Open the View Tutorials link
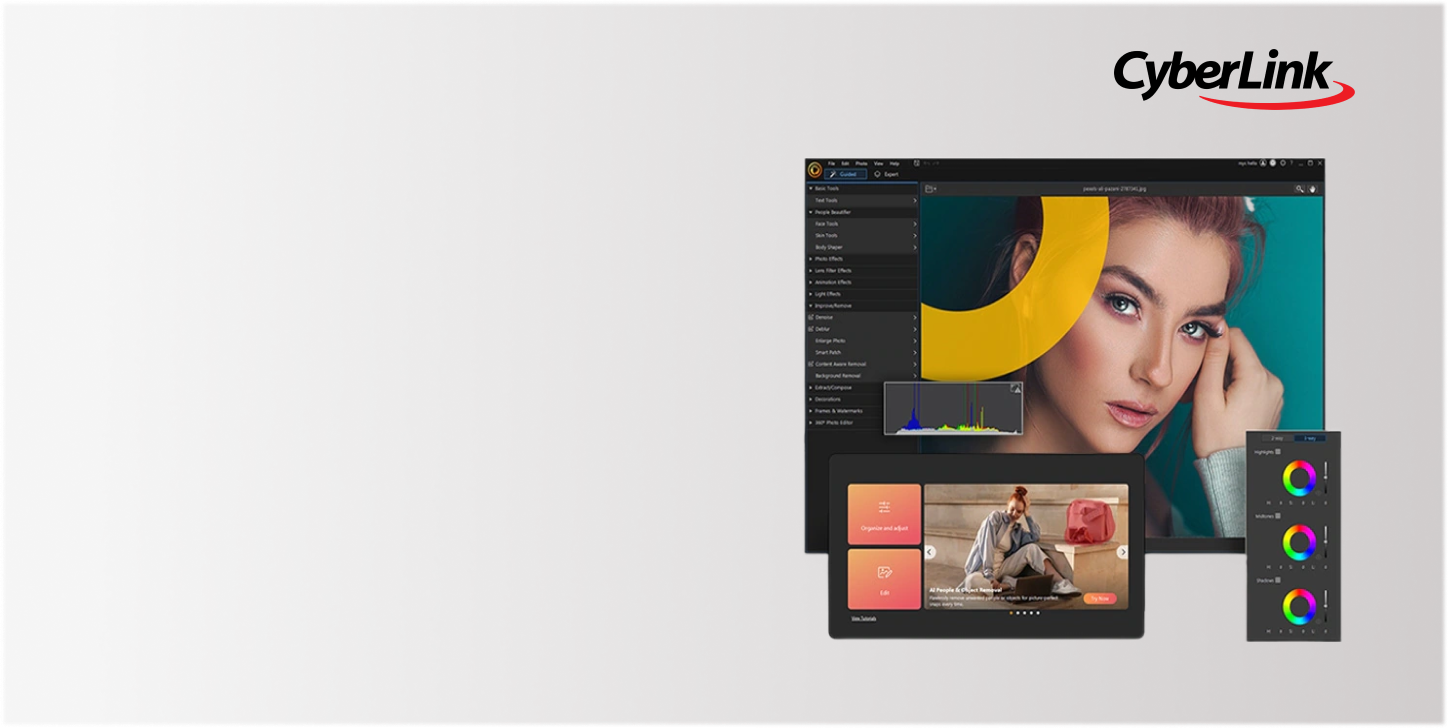This screenshot has height=728, width=1448. pos(863,619)
